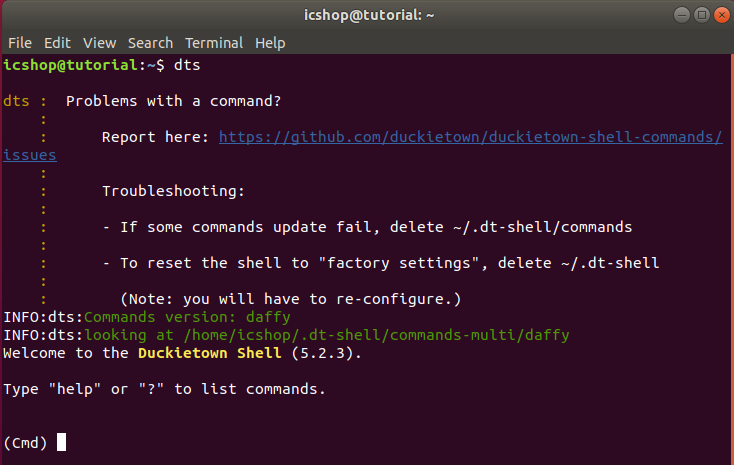This screenshot has height=465, width=734.
Task: Open the Edit menu
Action: pyautogui.click(x=57, y=43)
